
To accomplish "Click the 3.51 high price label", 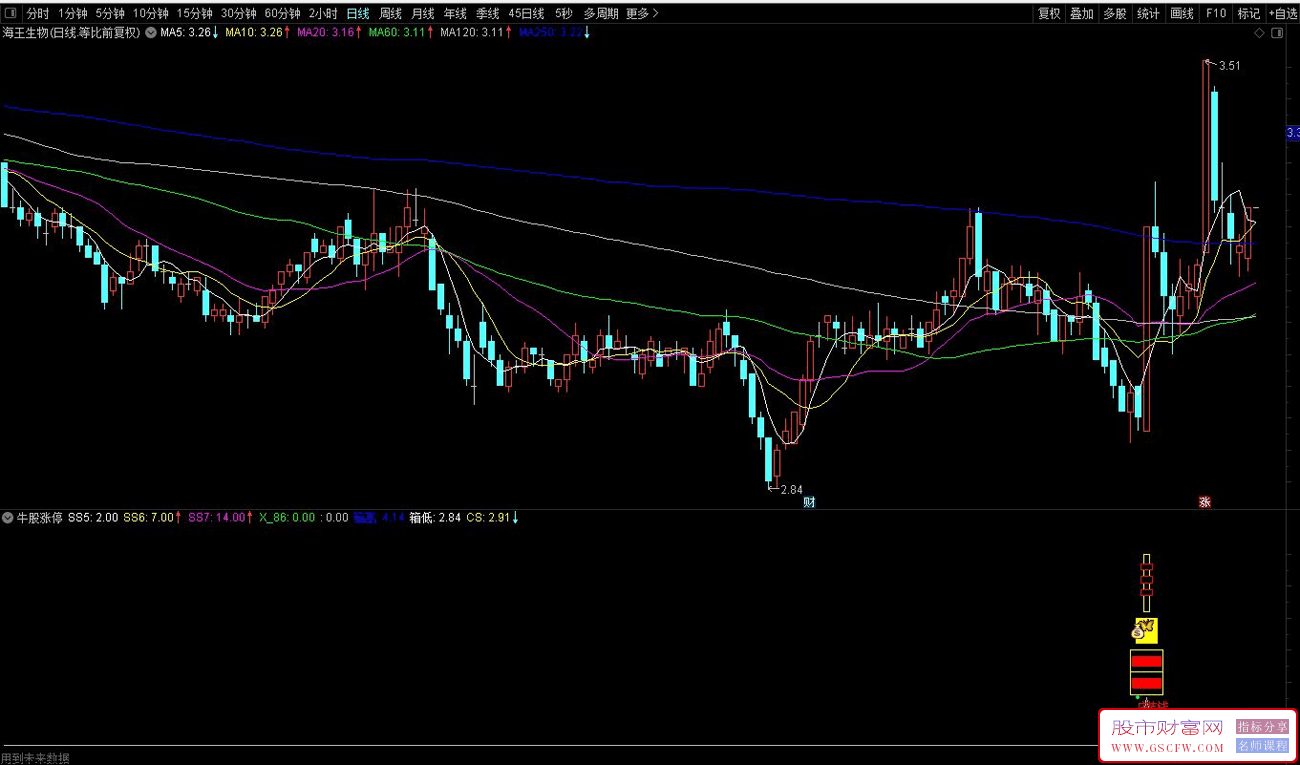I will pos(1230,66).
